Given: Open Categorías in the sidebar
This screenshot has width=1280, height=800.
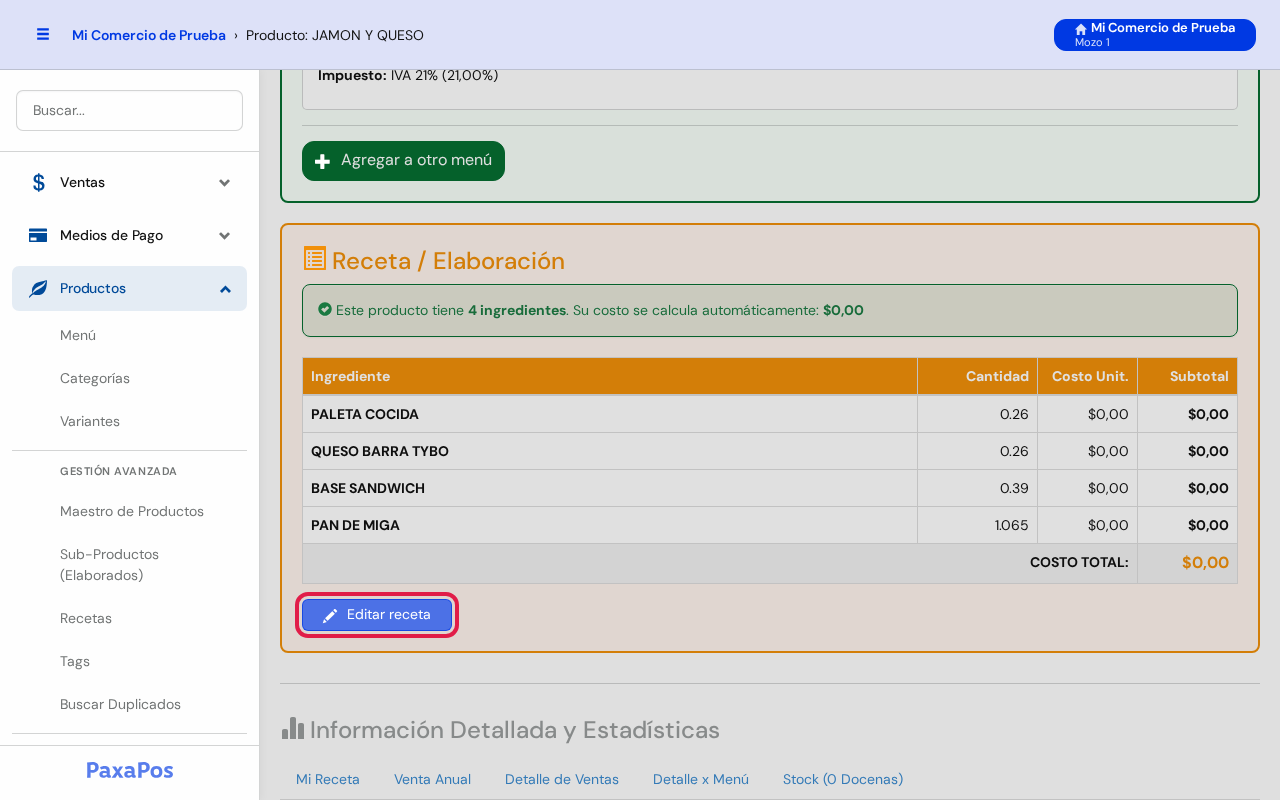Looking at the screenshot, I should coord(95,378).
